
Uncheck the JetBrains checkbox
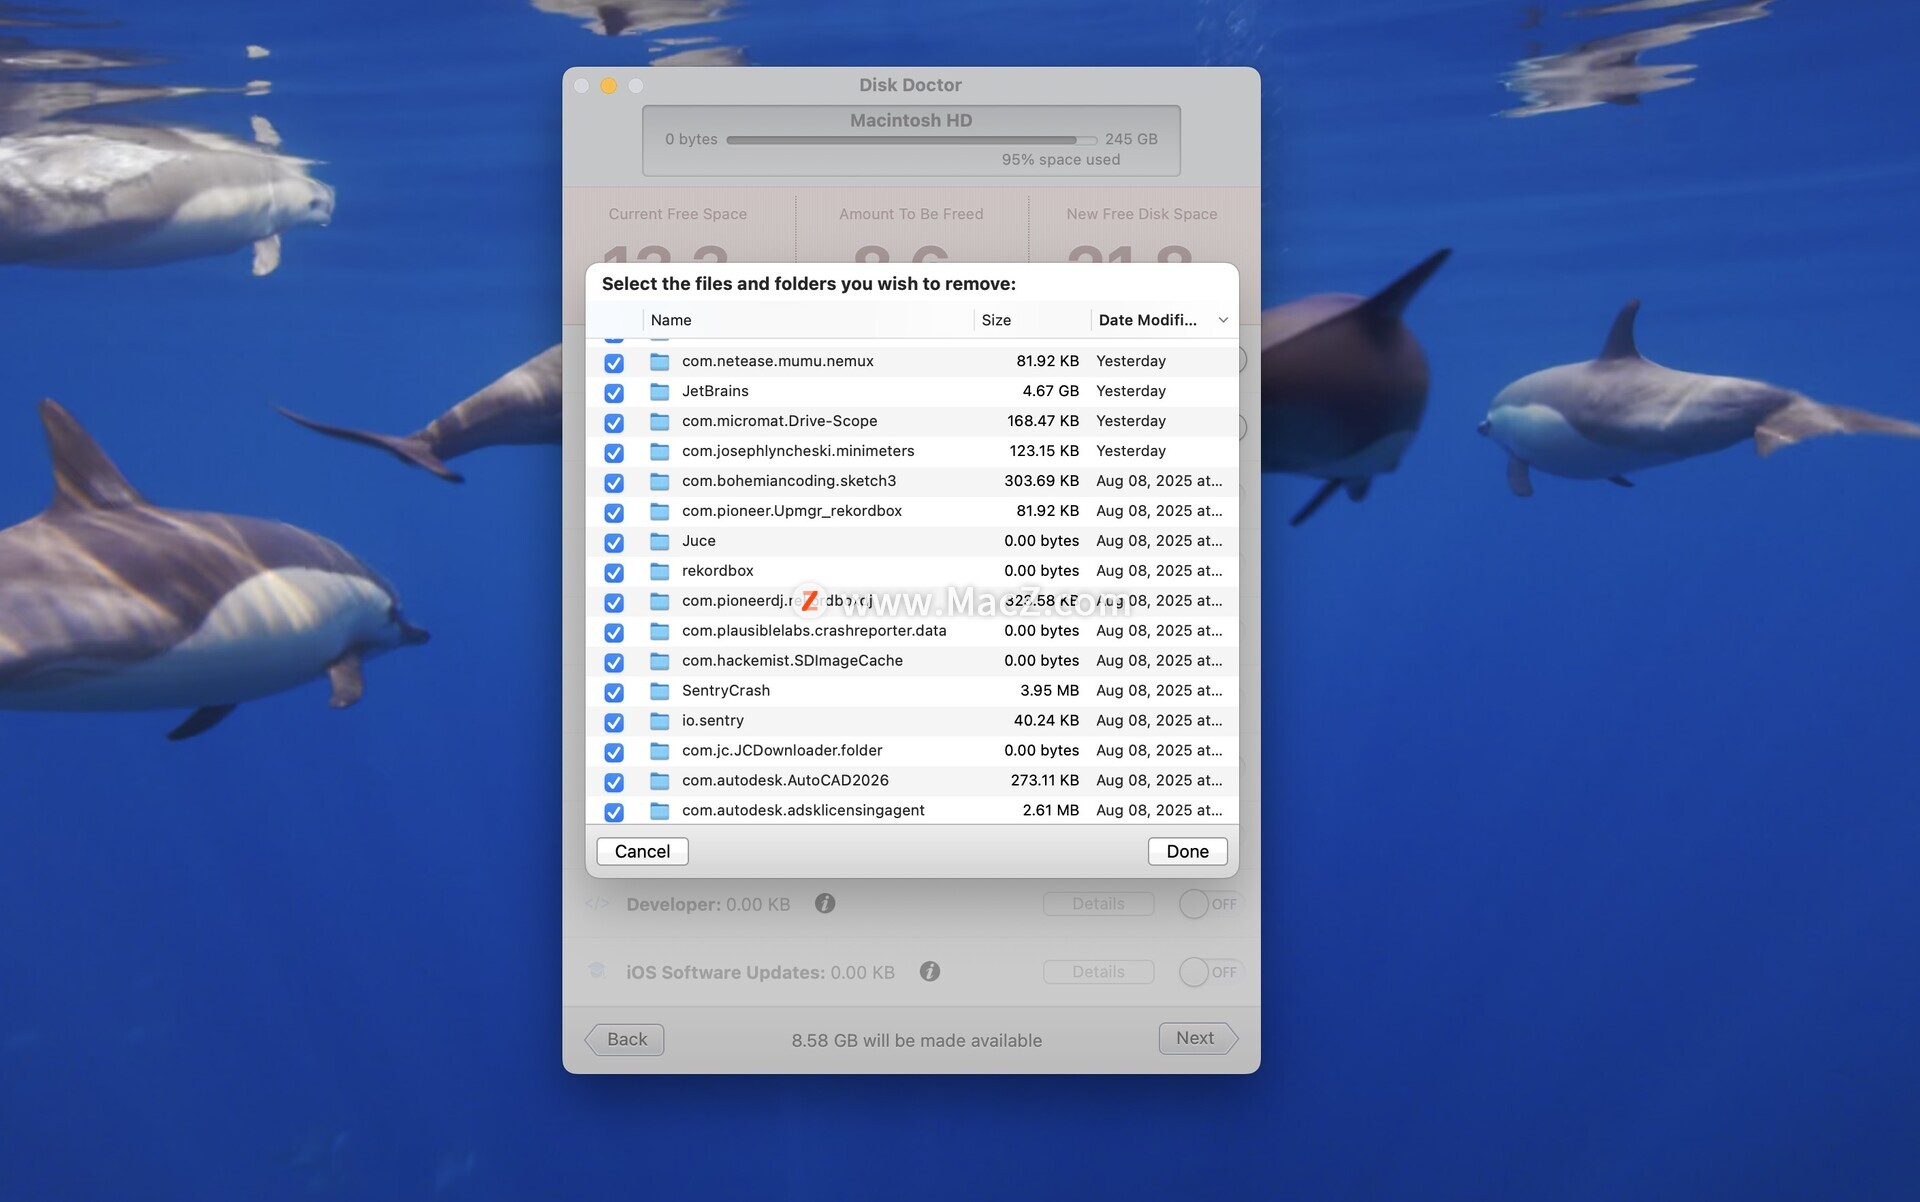[x=614, y=392]
